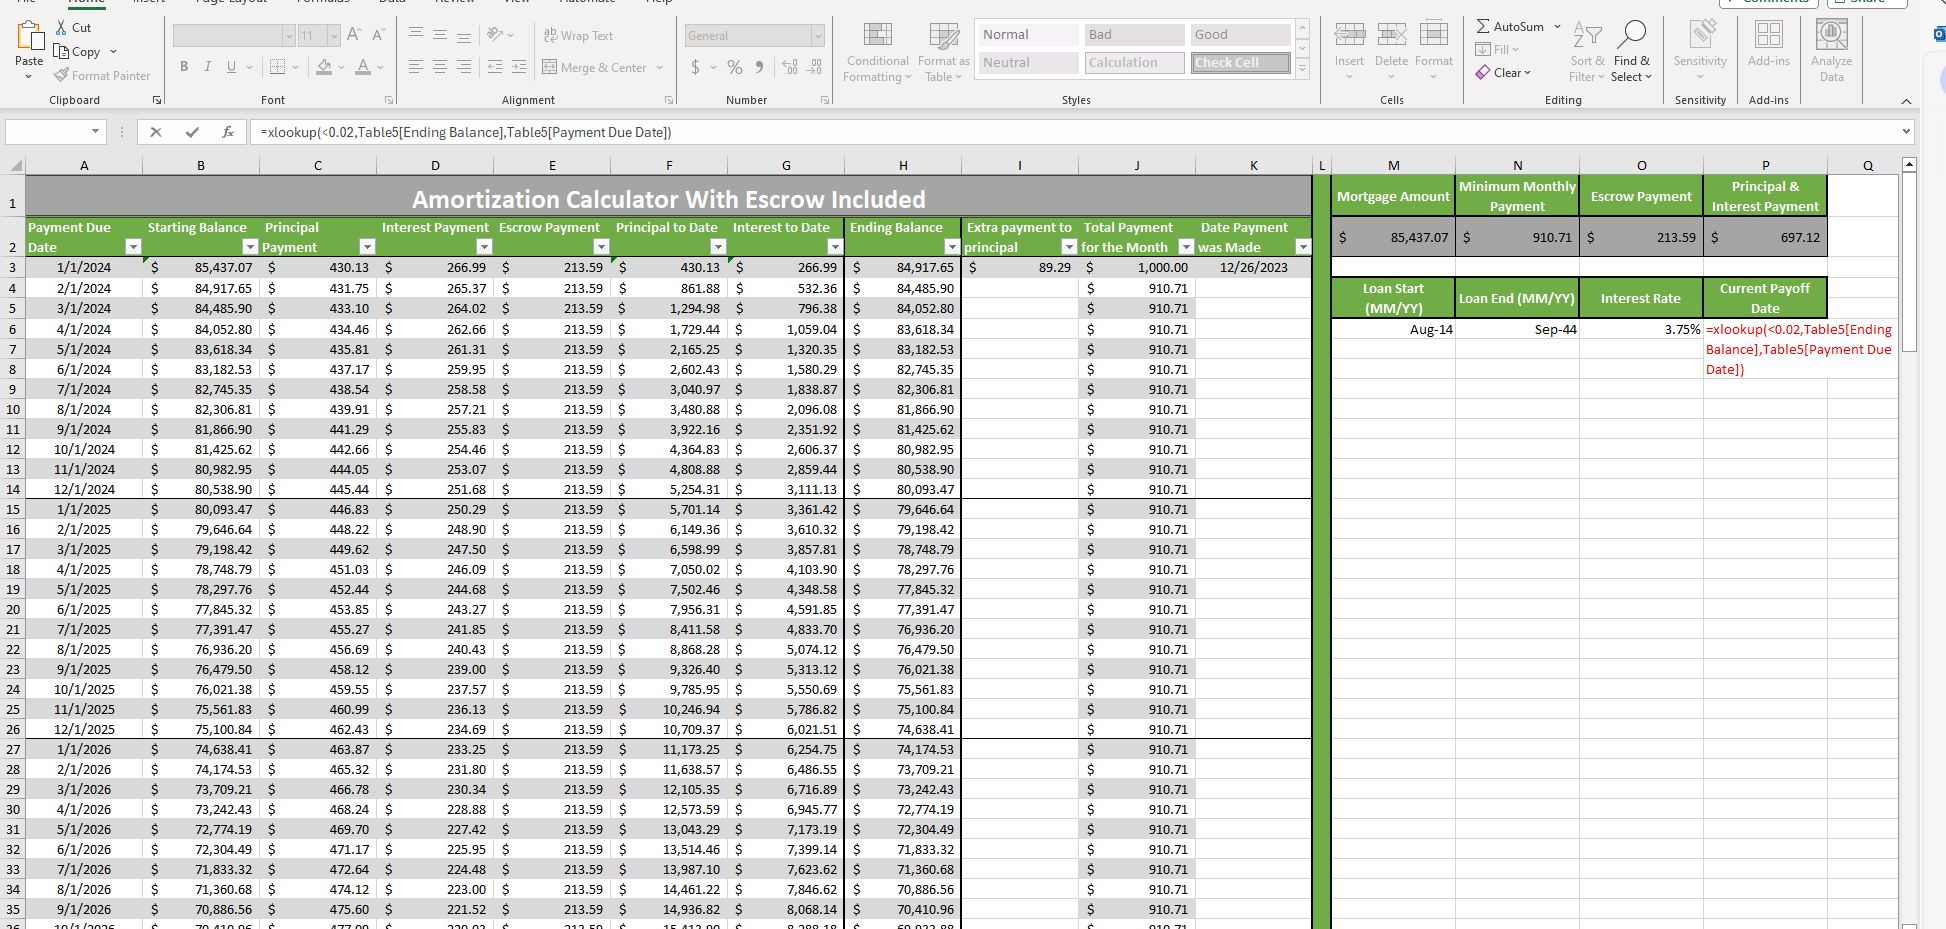Open the Number format dialog launcher
1946x929 pixels.
(825, 100)
